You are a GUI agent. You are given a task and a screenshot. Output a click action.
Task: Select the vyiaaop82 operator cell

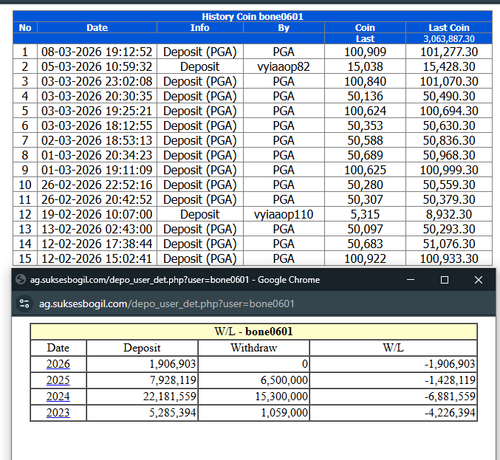(284, 67)
